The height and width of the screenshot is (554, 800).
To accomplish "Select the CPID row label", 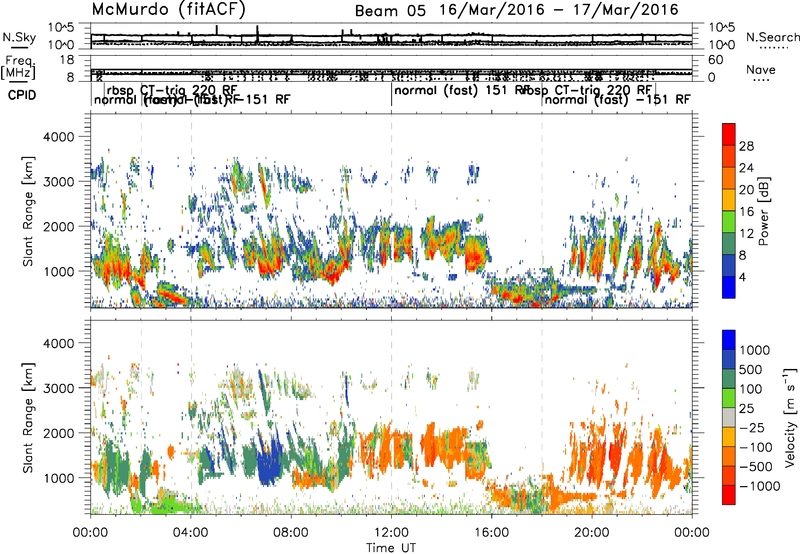I will pyautogui.click(x=22, y=95).
